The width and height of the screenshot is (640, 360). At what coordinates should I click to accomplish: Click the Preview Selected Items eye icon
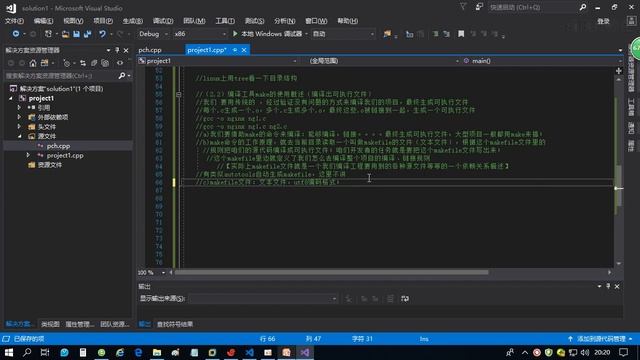[120, 63]
